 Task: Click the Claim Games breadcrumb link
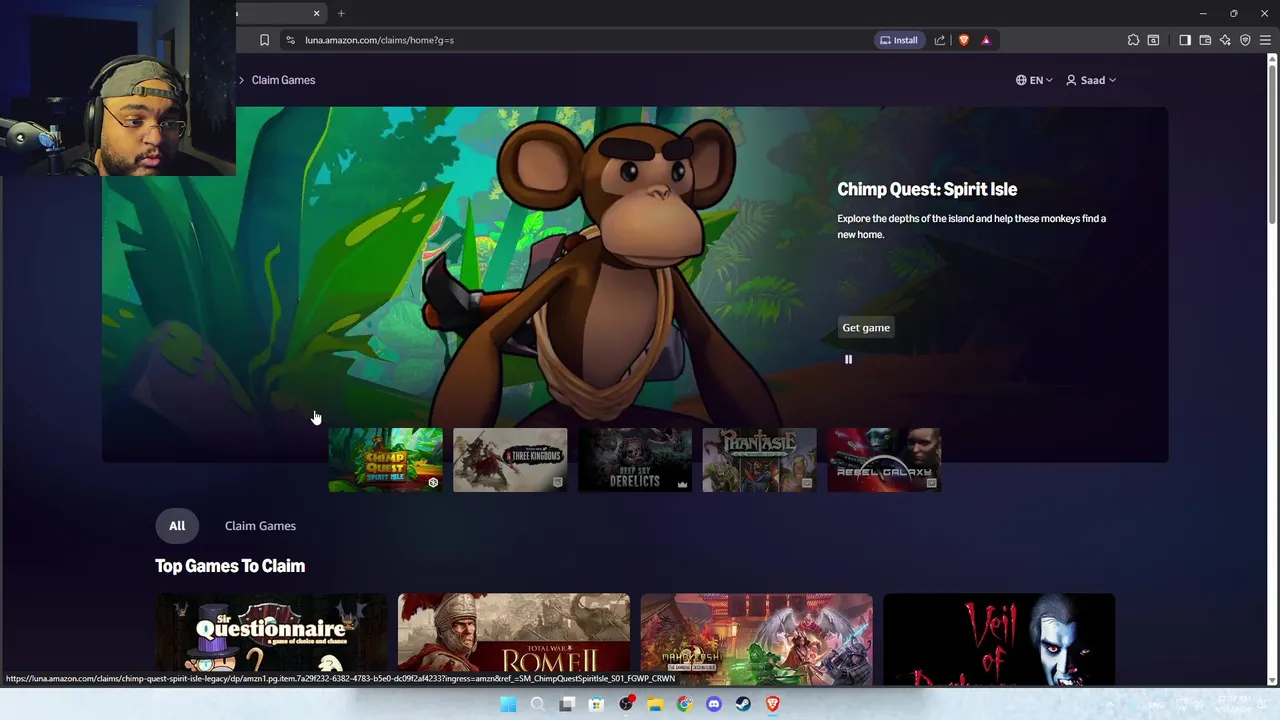click(x=283, y=80)
